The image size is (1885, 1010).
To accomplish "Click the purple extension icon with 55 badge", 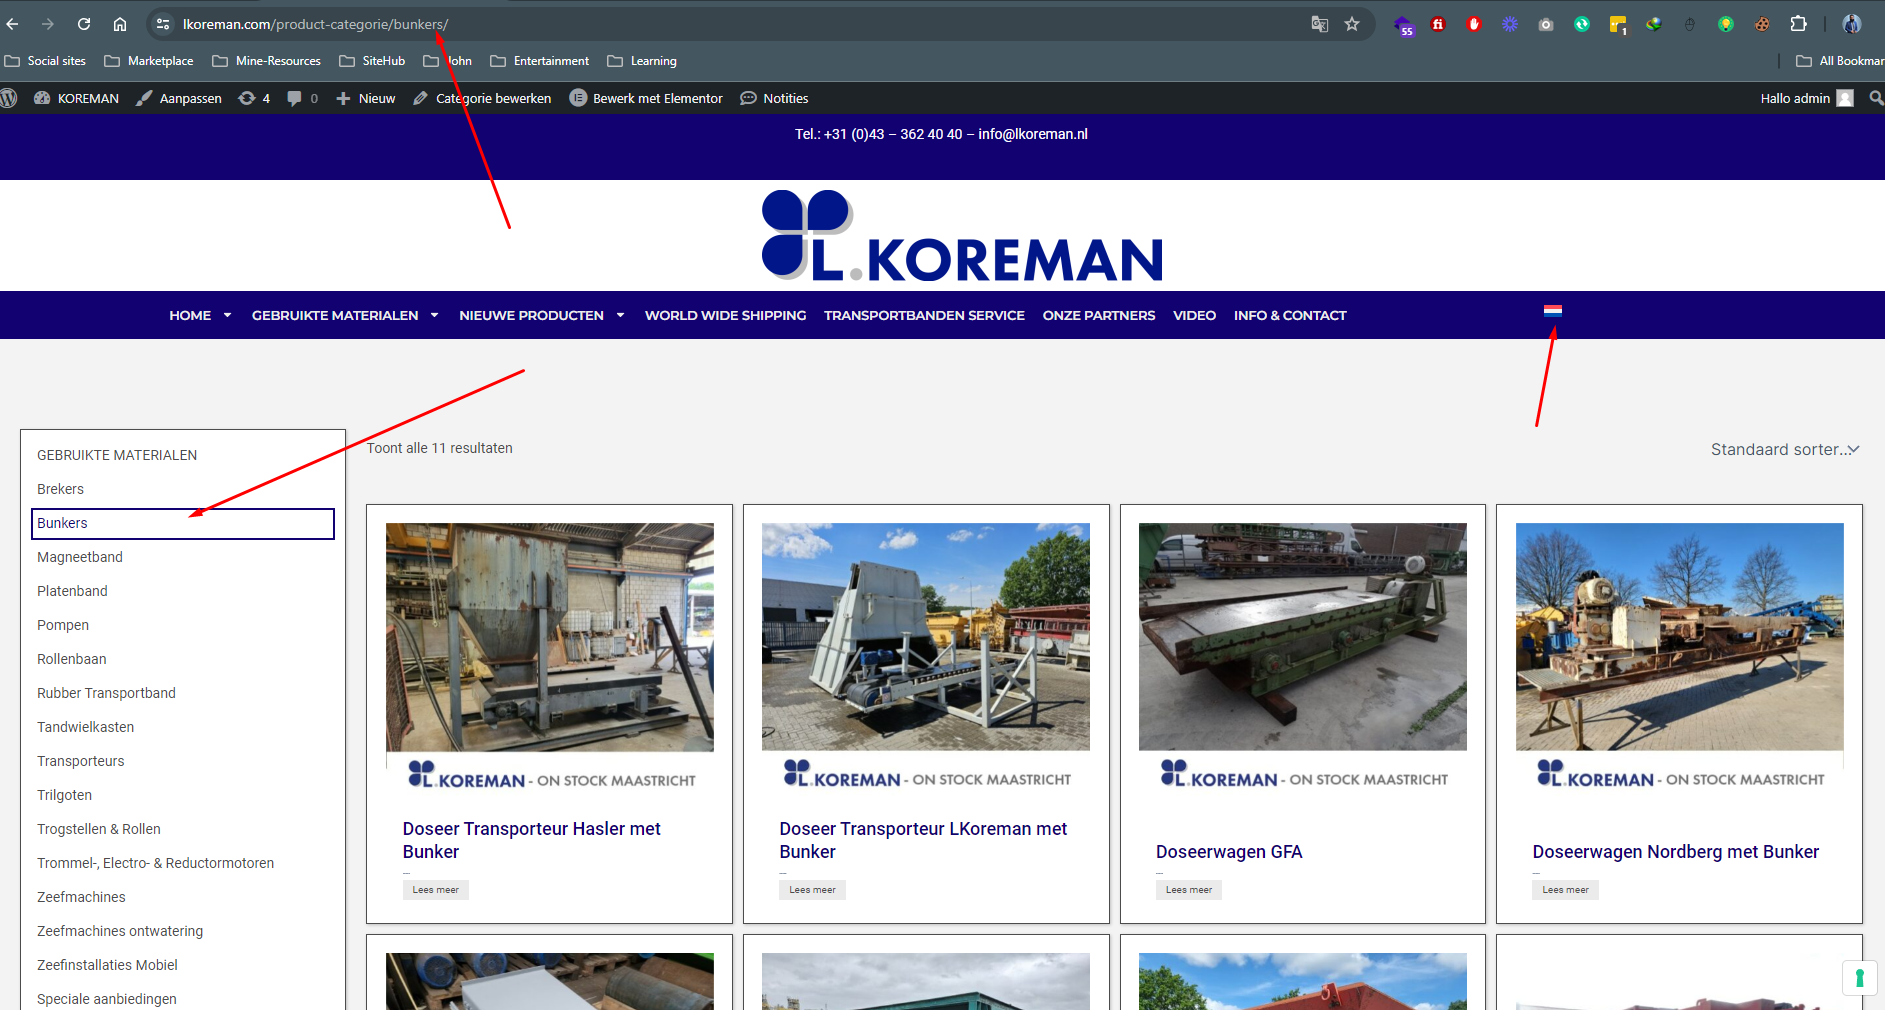I will tap(1403, 25).
